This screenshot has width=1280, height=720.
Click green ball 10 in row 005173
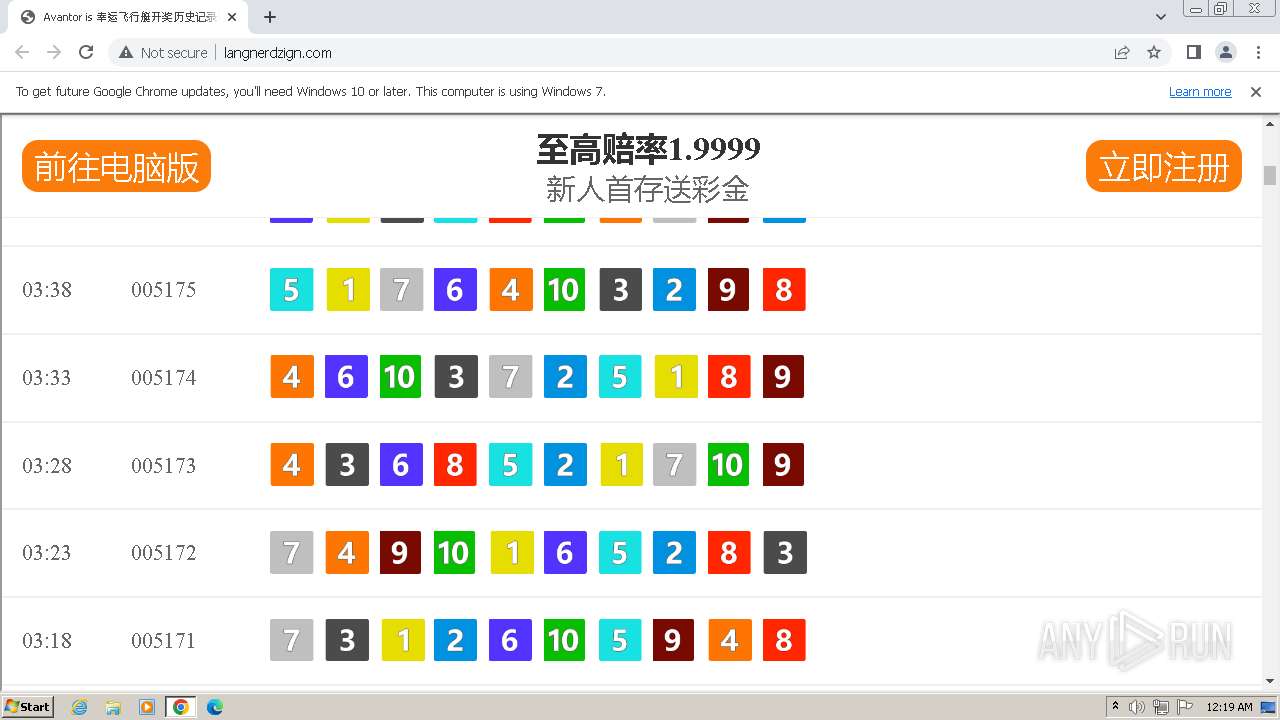click(x=728, y=465)
